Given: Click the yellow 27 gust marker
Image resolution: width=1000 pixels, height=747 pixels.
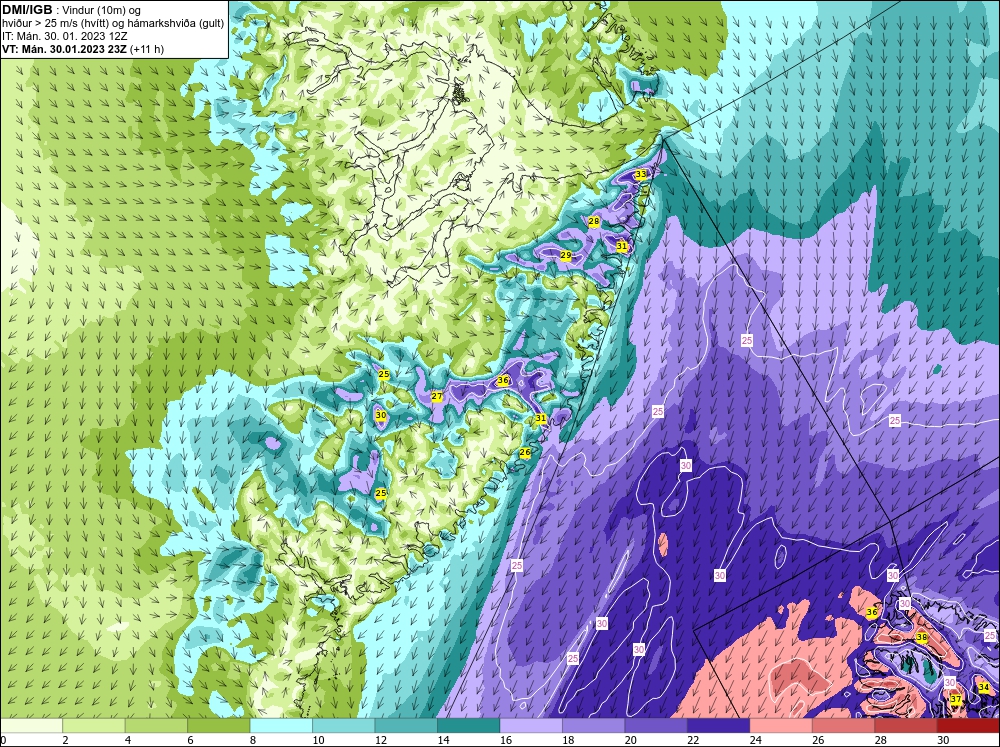Looking at the screenshot, I should pyautogui.click(x=437, y=396).
